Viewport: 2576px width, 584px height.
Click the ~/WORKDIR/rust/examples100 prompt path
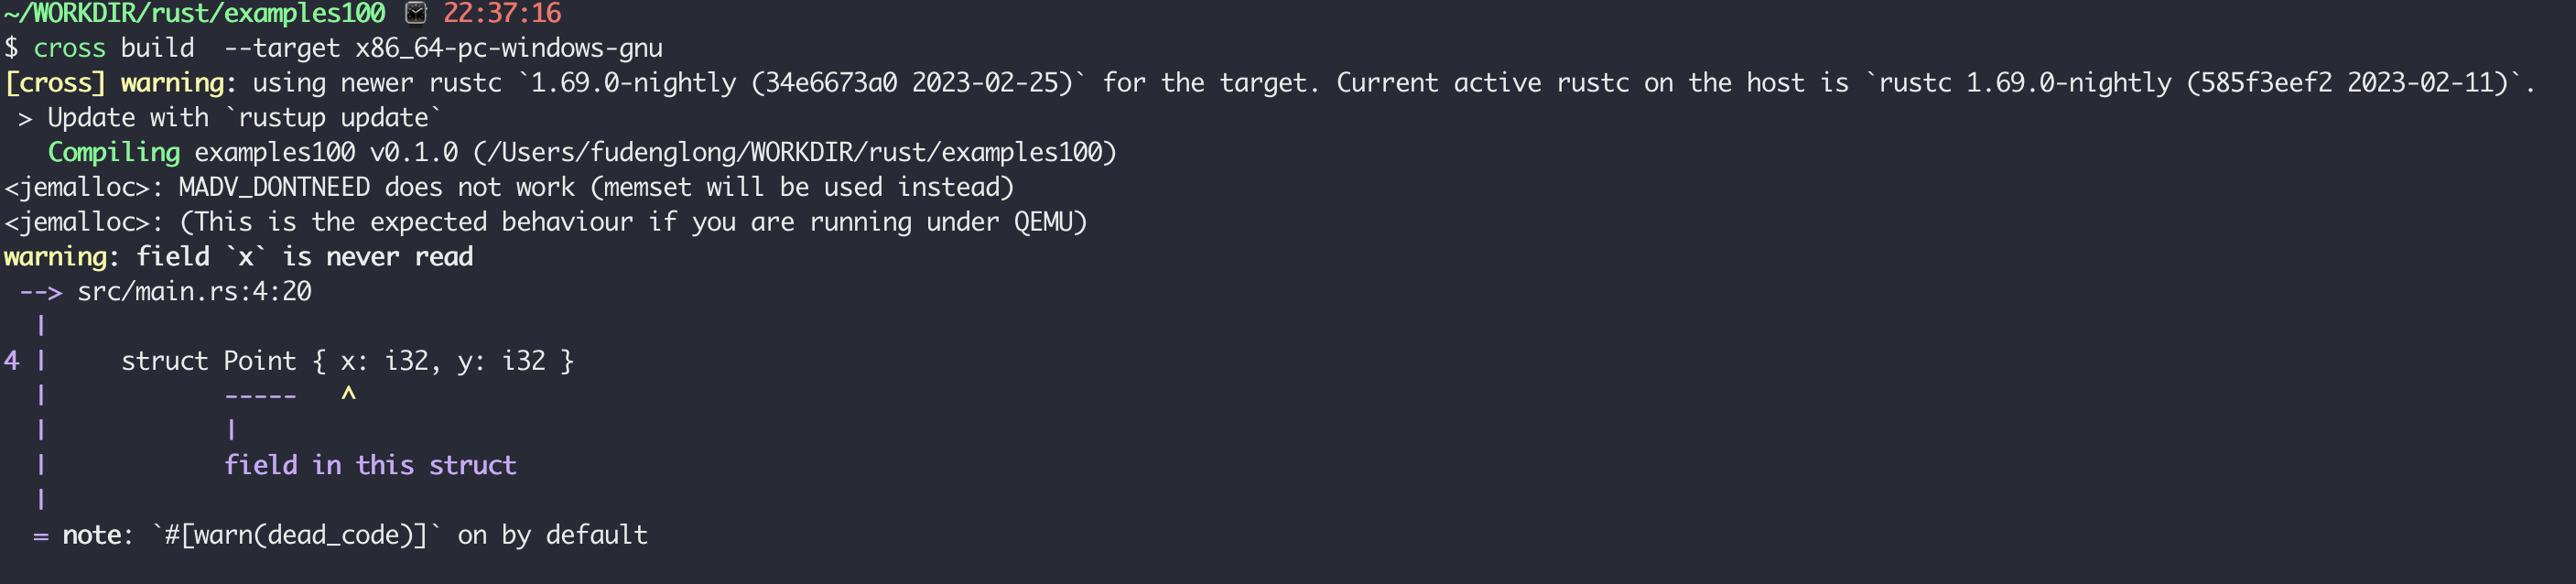click(194, 13)
